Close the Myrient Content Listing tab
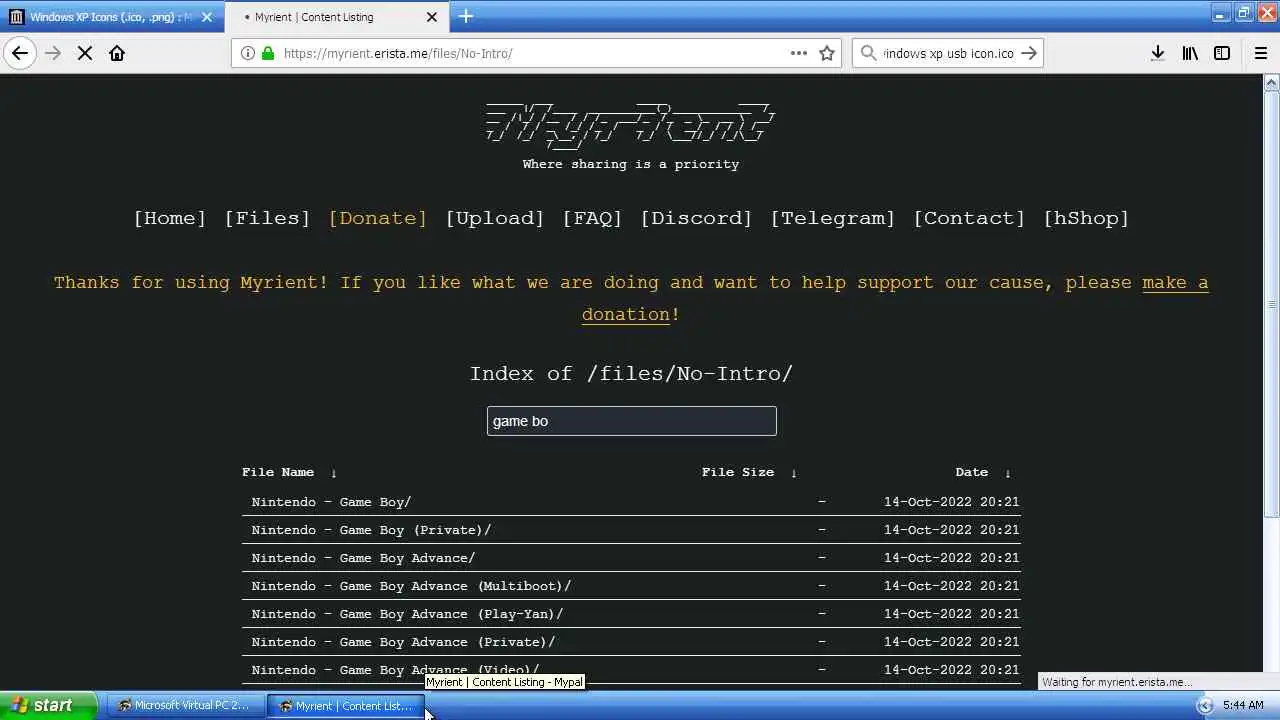The width and height of the screenshot is (1280, 720). (432, 17)
